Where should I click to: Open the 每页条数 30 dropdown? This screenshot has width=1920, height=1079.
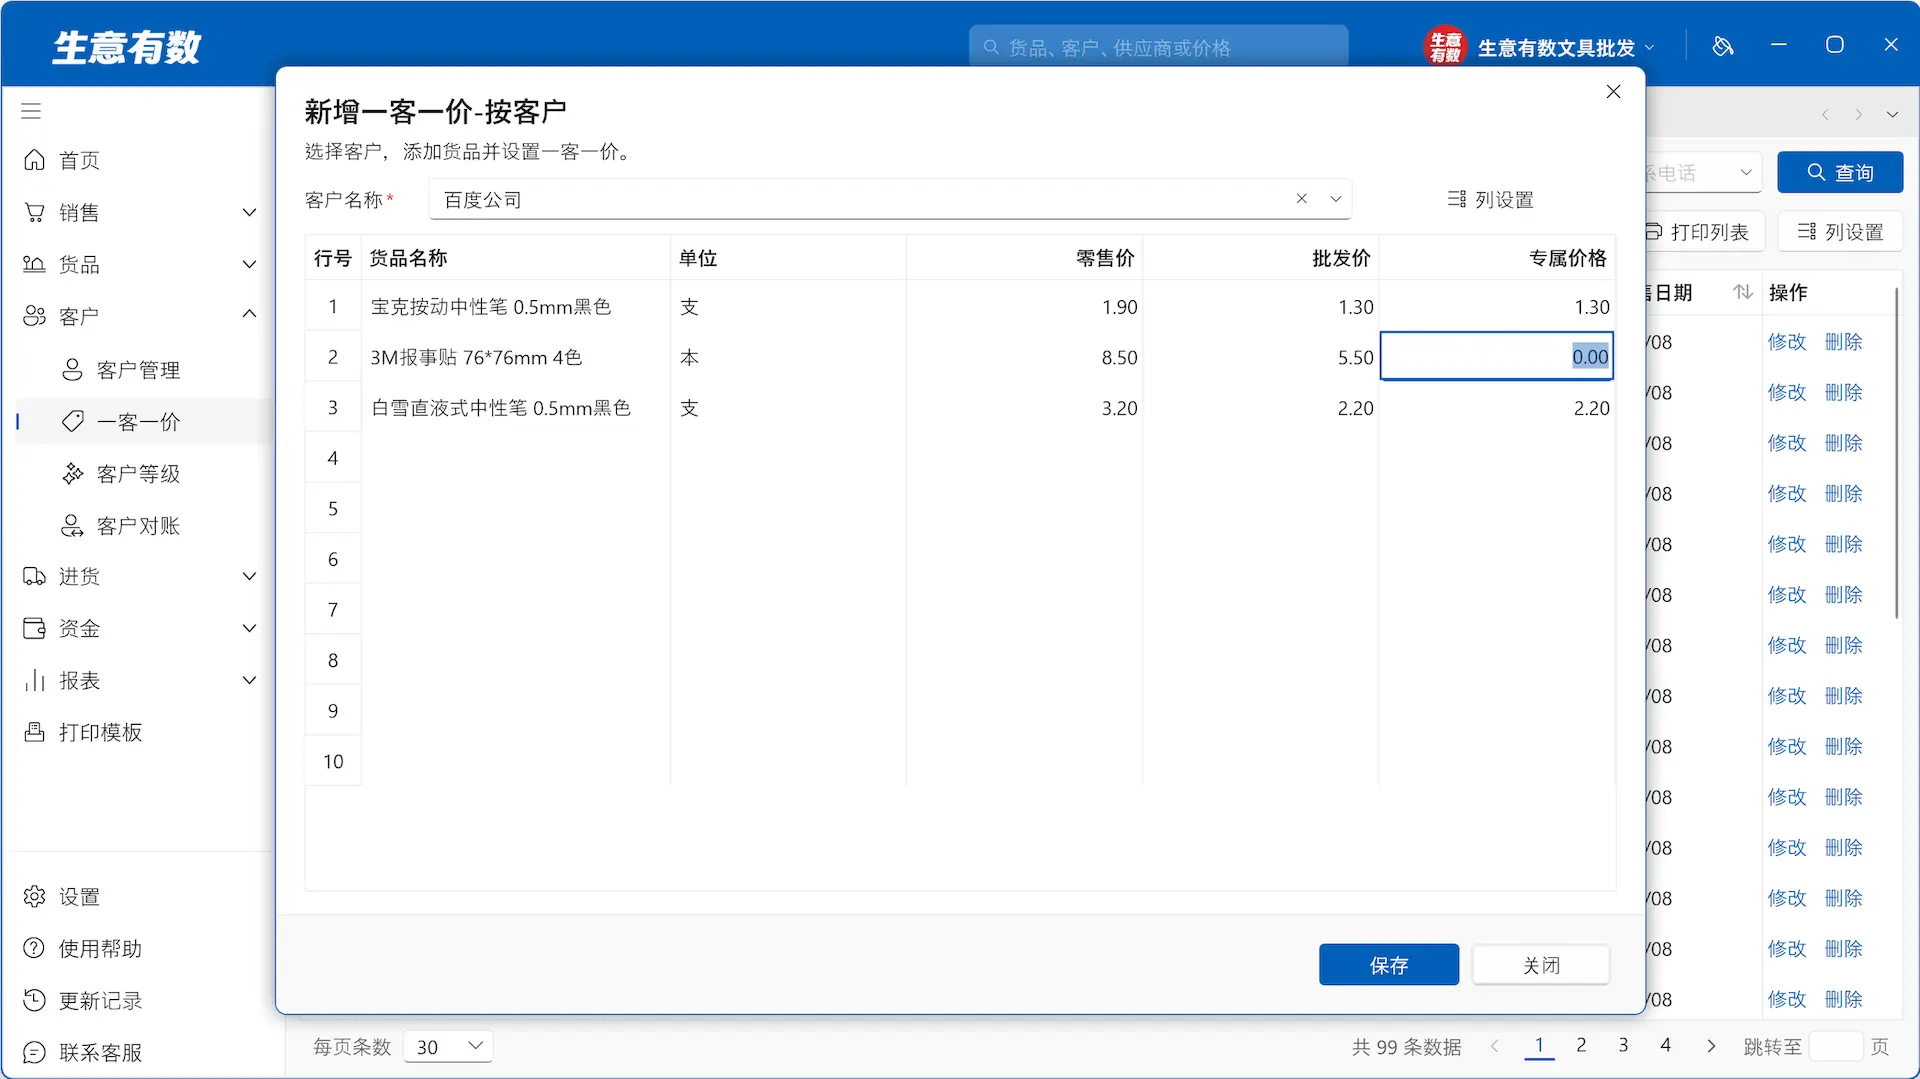(x=448, y=1046)
